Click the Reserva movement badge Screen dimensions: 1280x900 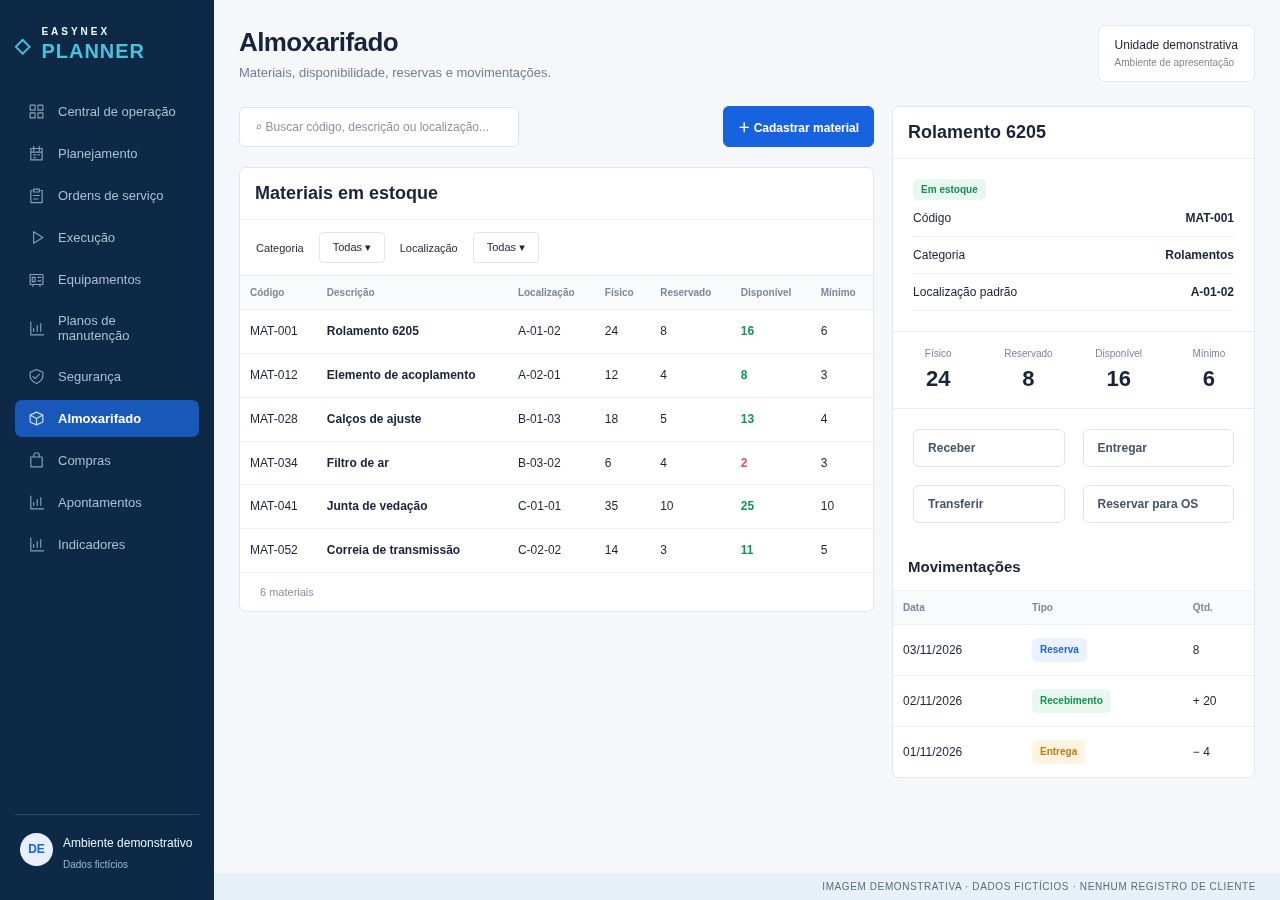1059,650
